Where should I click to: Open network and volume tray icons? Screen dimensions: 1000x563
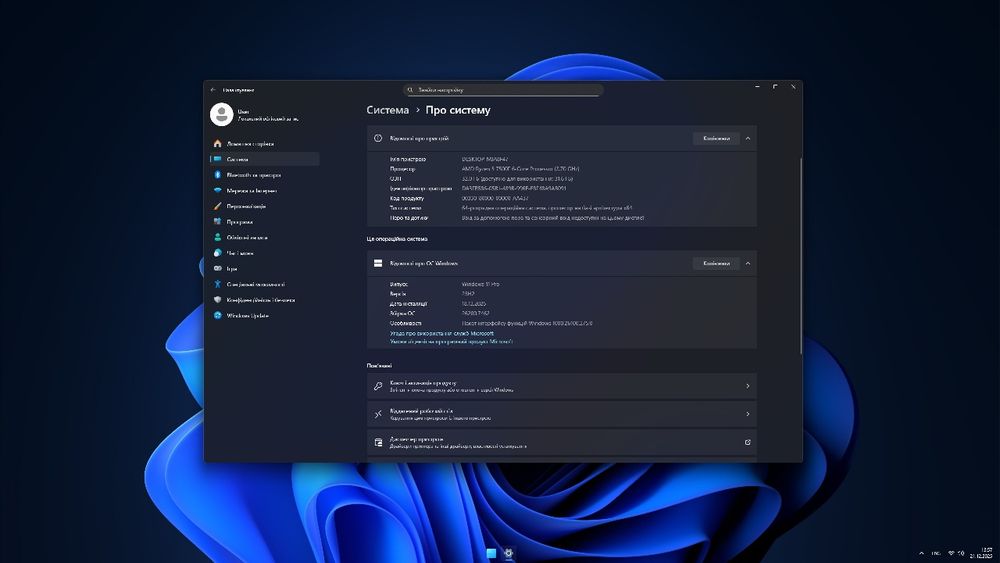click(956, 553)
